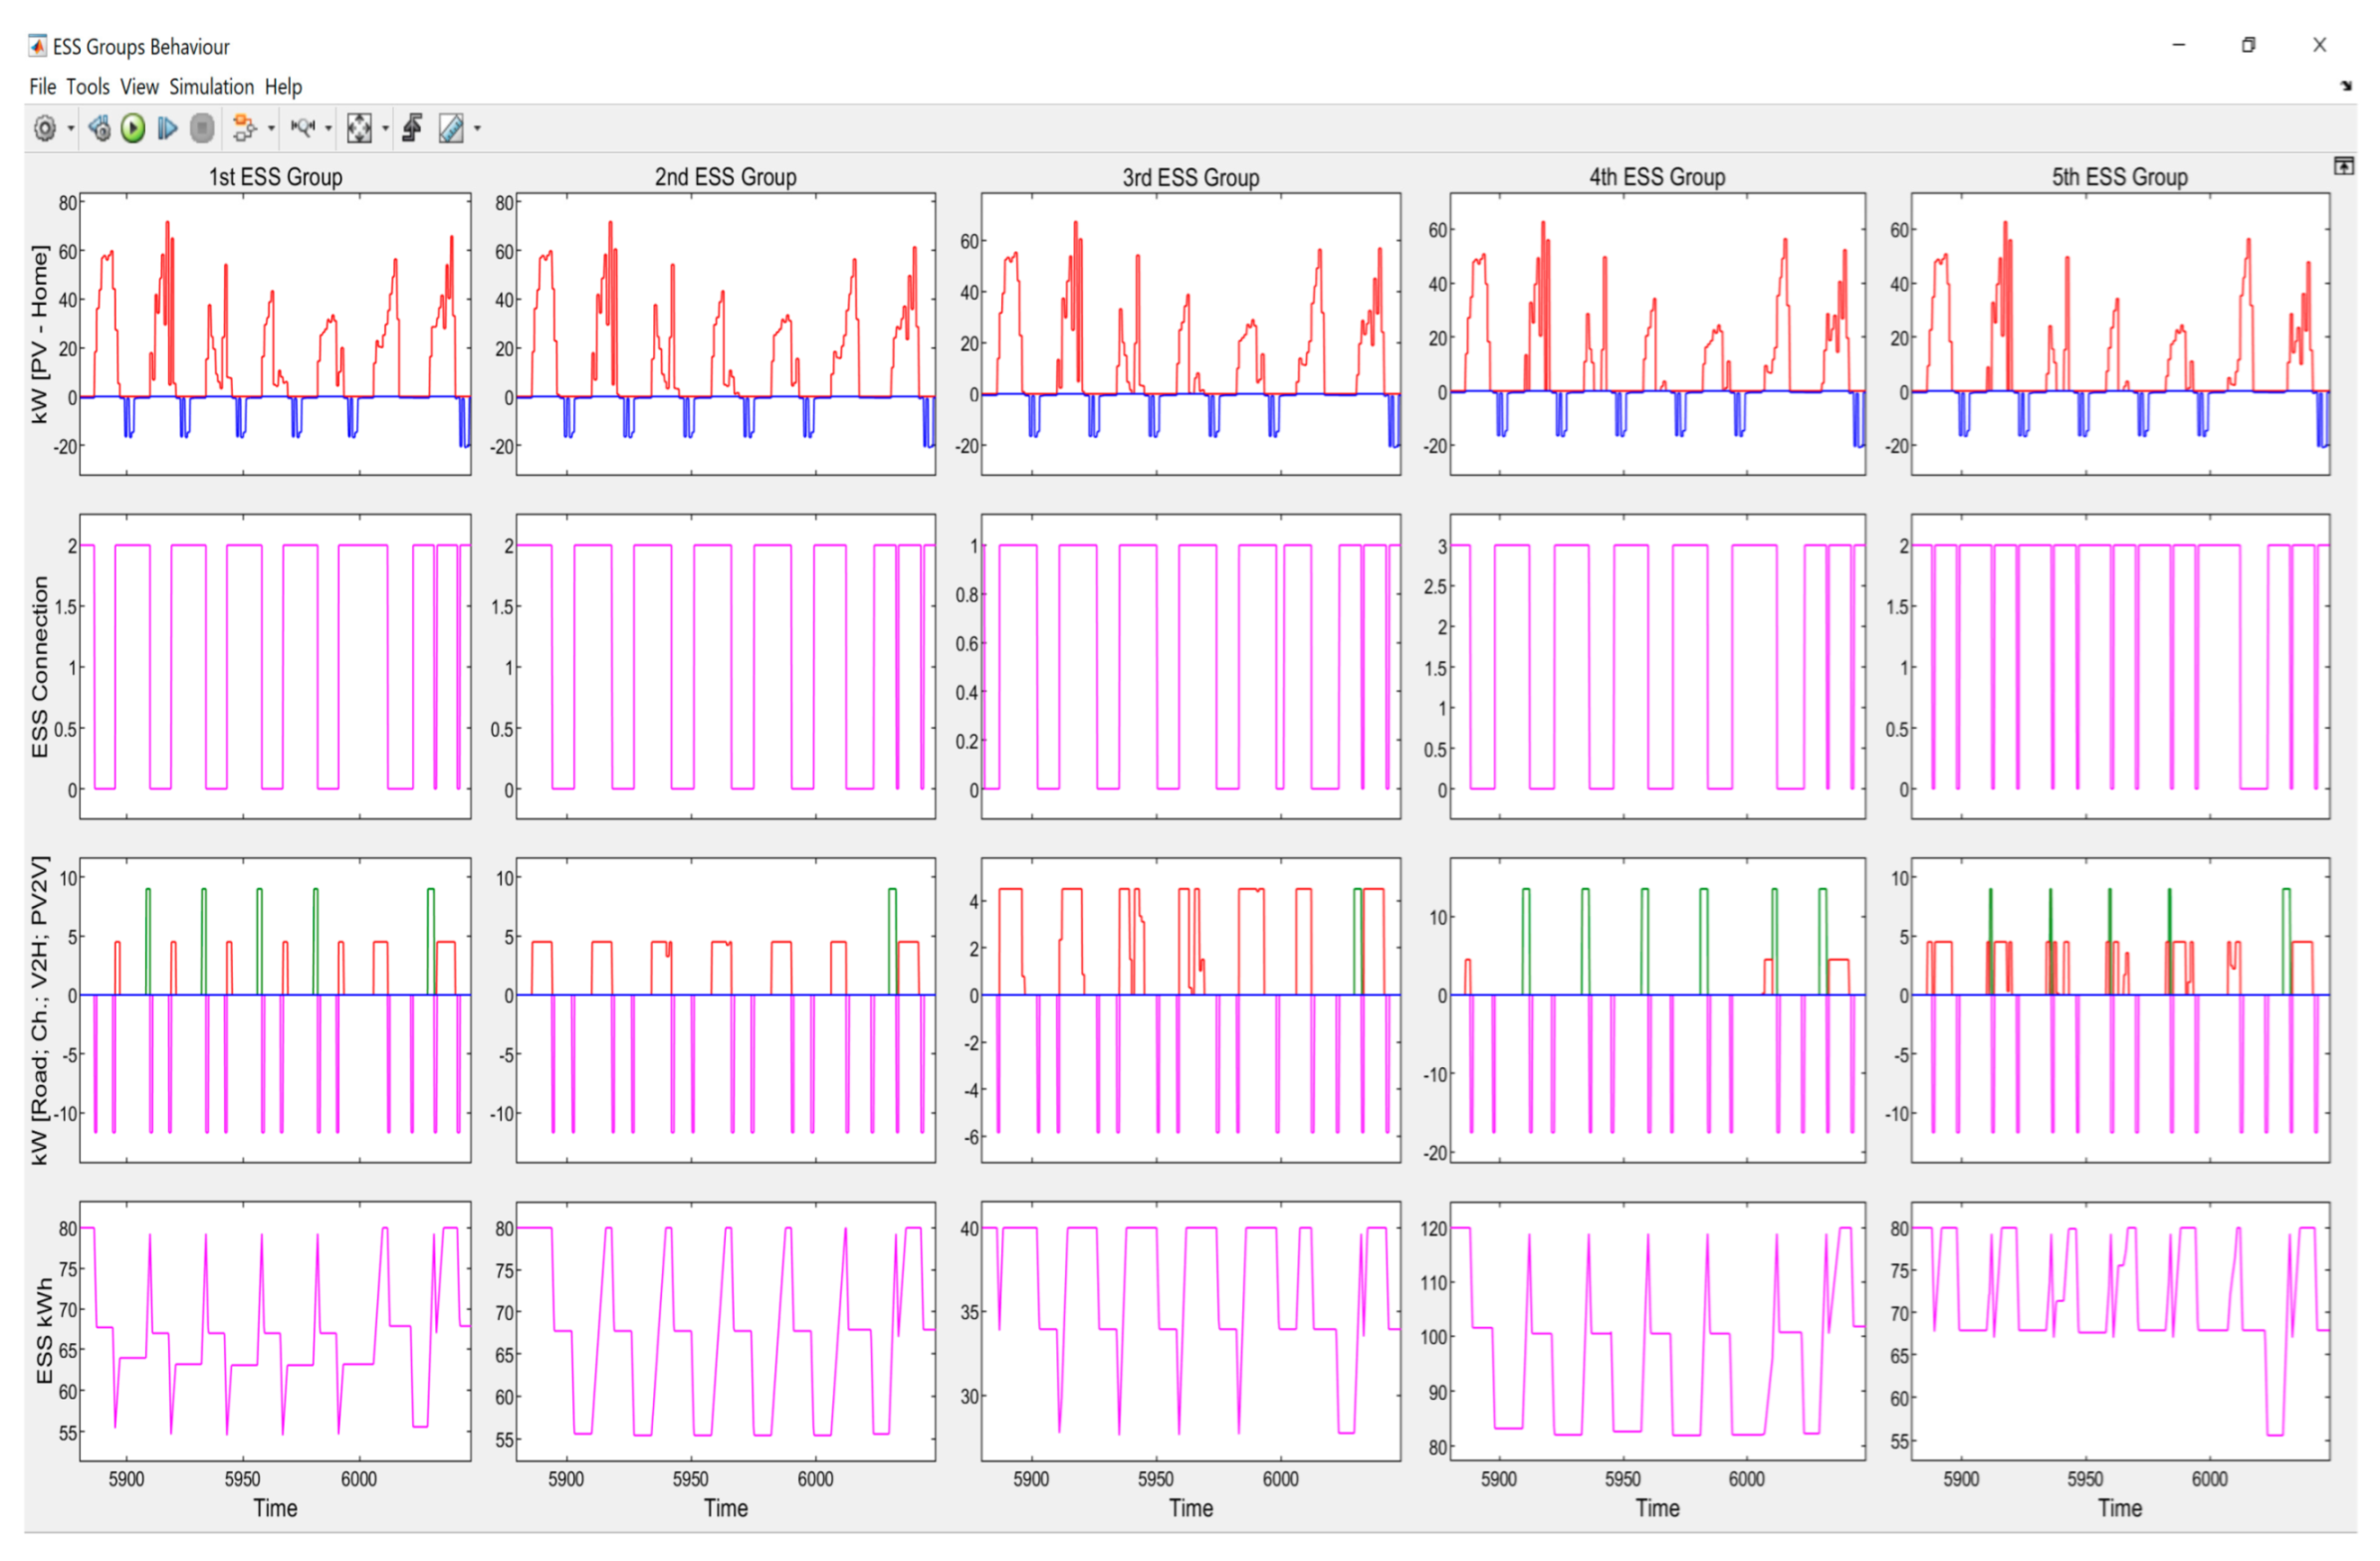The height and width of the screenshot is (1561, 2380).
Task: Click the step forward button
Action: tap(167, 128)
